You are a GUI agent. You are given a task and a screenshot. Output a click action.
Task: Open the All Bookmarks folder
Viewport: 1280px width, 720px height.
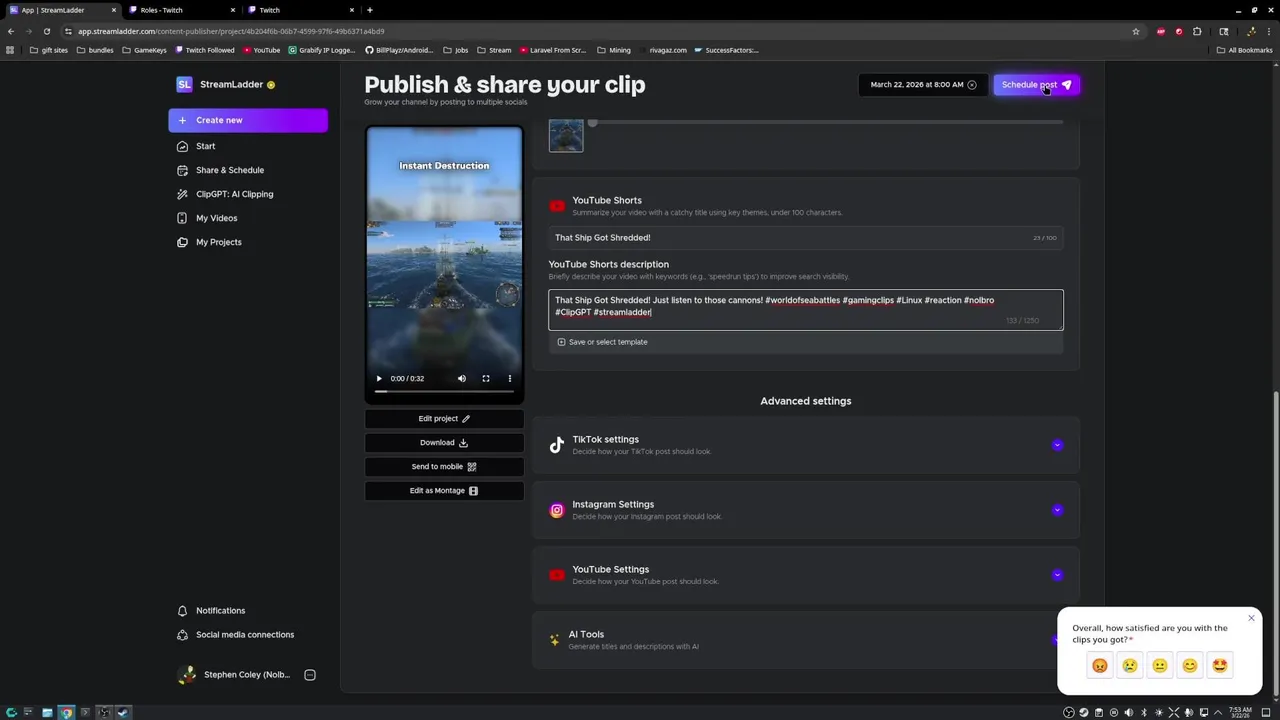point(1244,50)
